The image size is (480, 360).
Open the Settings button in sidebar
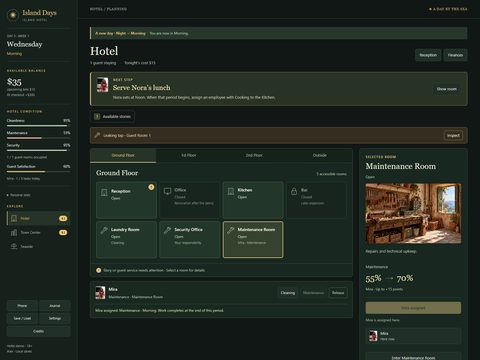click(x=55, y=318)
